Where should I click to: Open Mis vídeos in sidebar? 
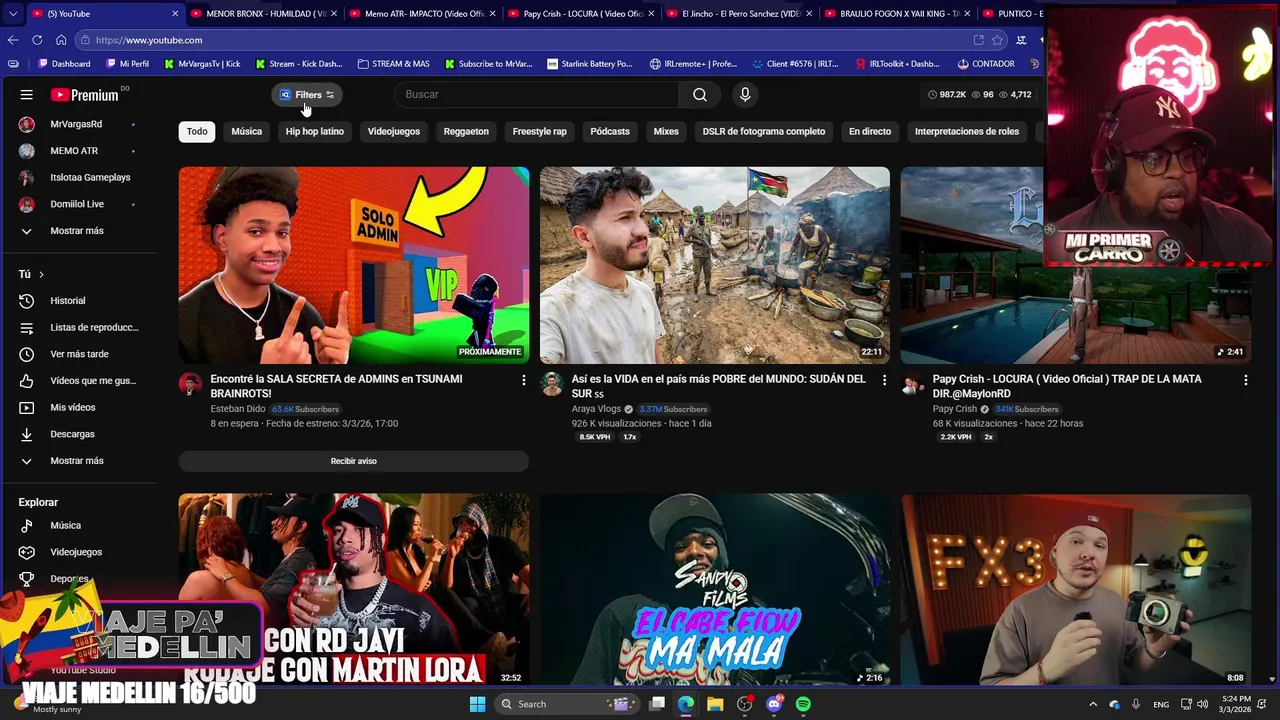[x=78, y=408]
